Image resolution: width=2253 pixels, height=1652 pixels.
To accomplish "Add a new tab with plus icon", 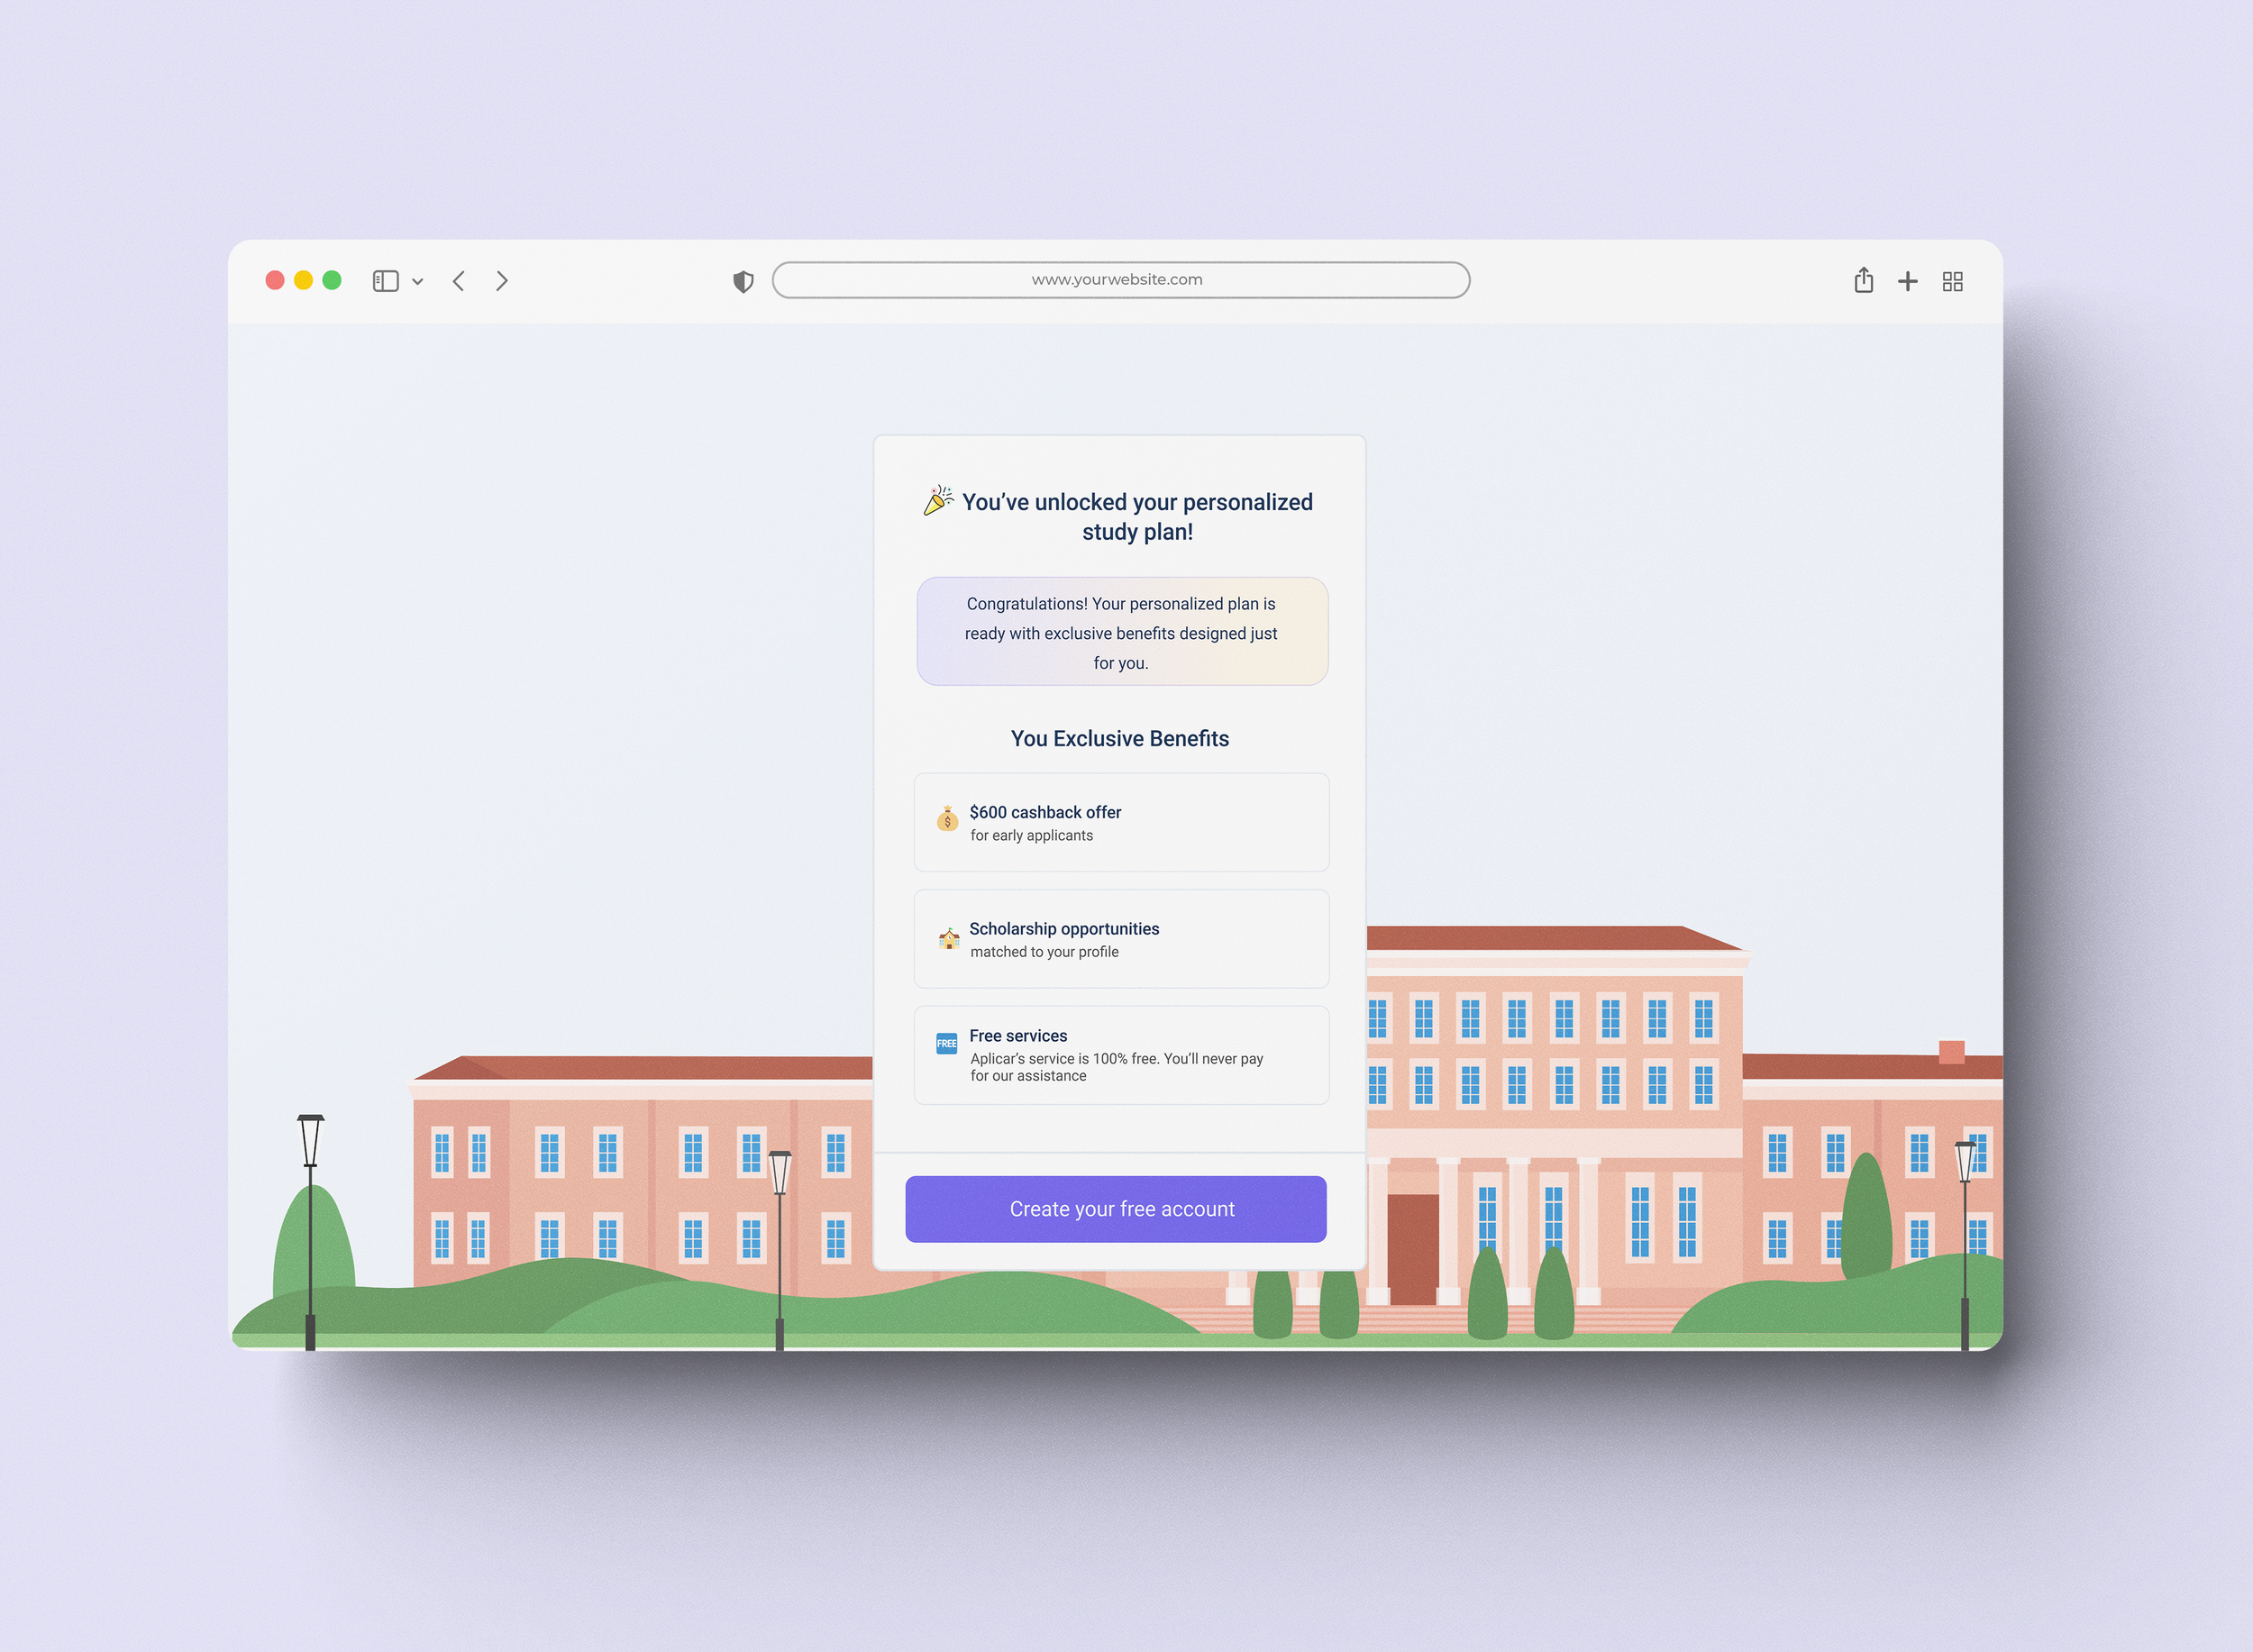I will 1907,281.
